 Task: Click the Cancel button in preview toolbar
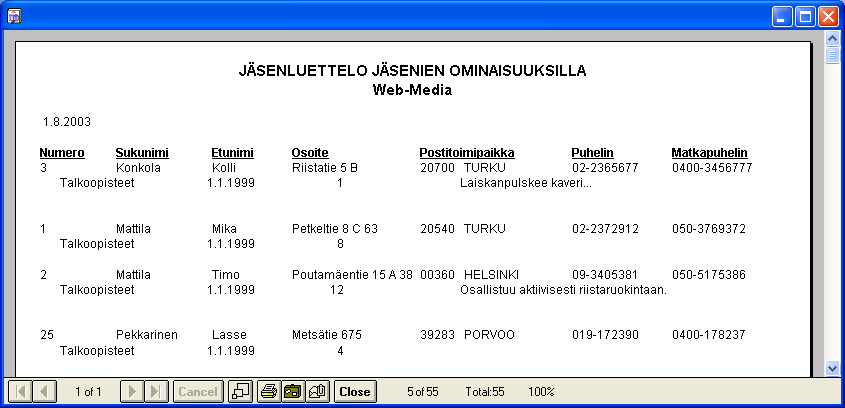click(x=198, y=392)
